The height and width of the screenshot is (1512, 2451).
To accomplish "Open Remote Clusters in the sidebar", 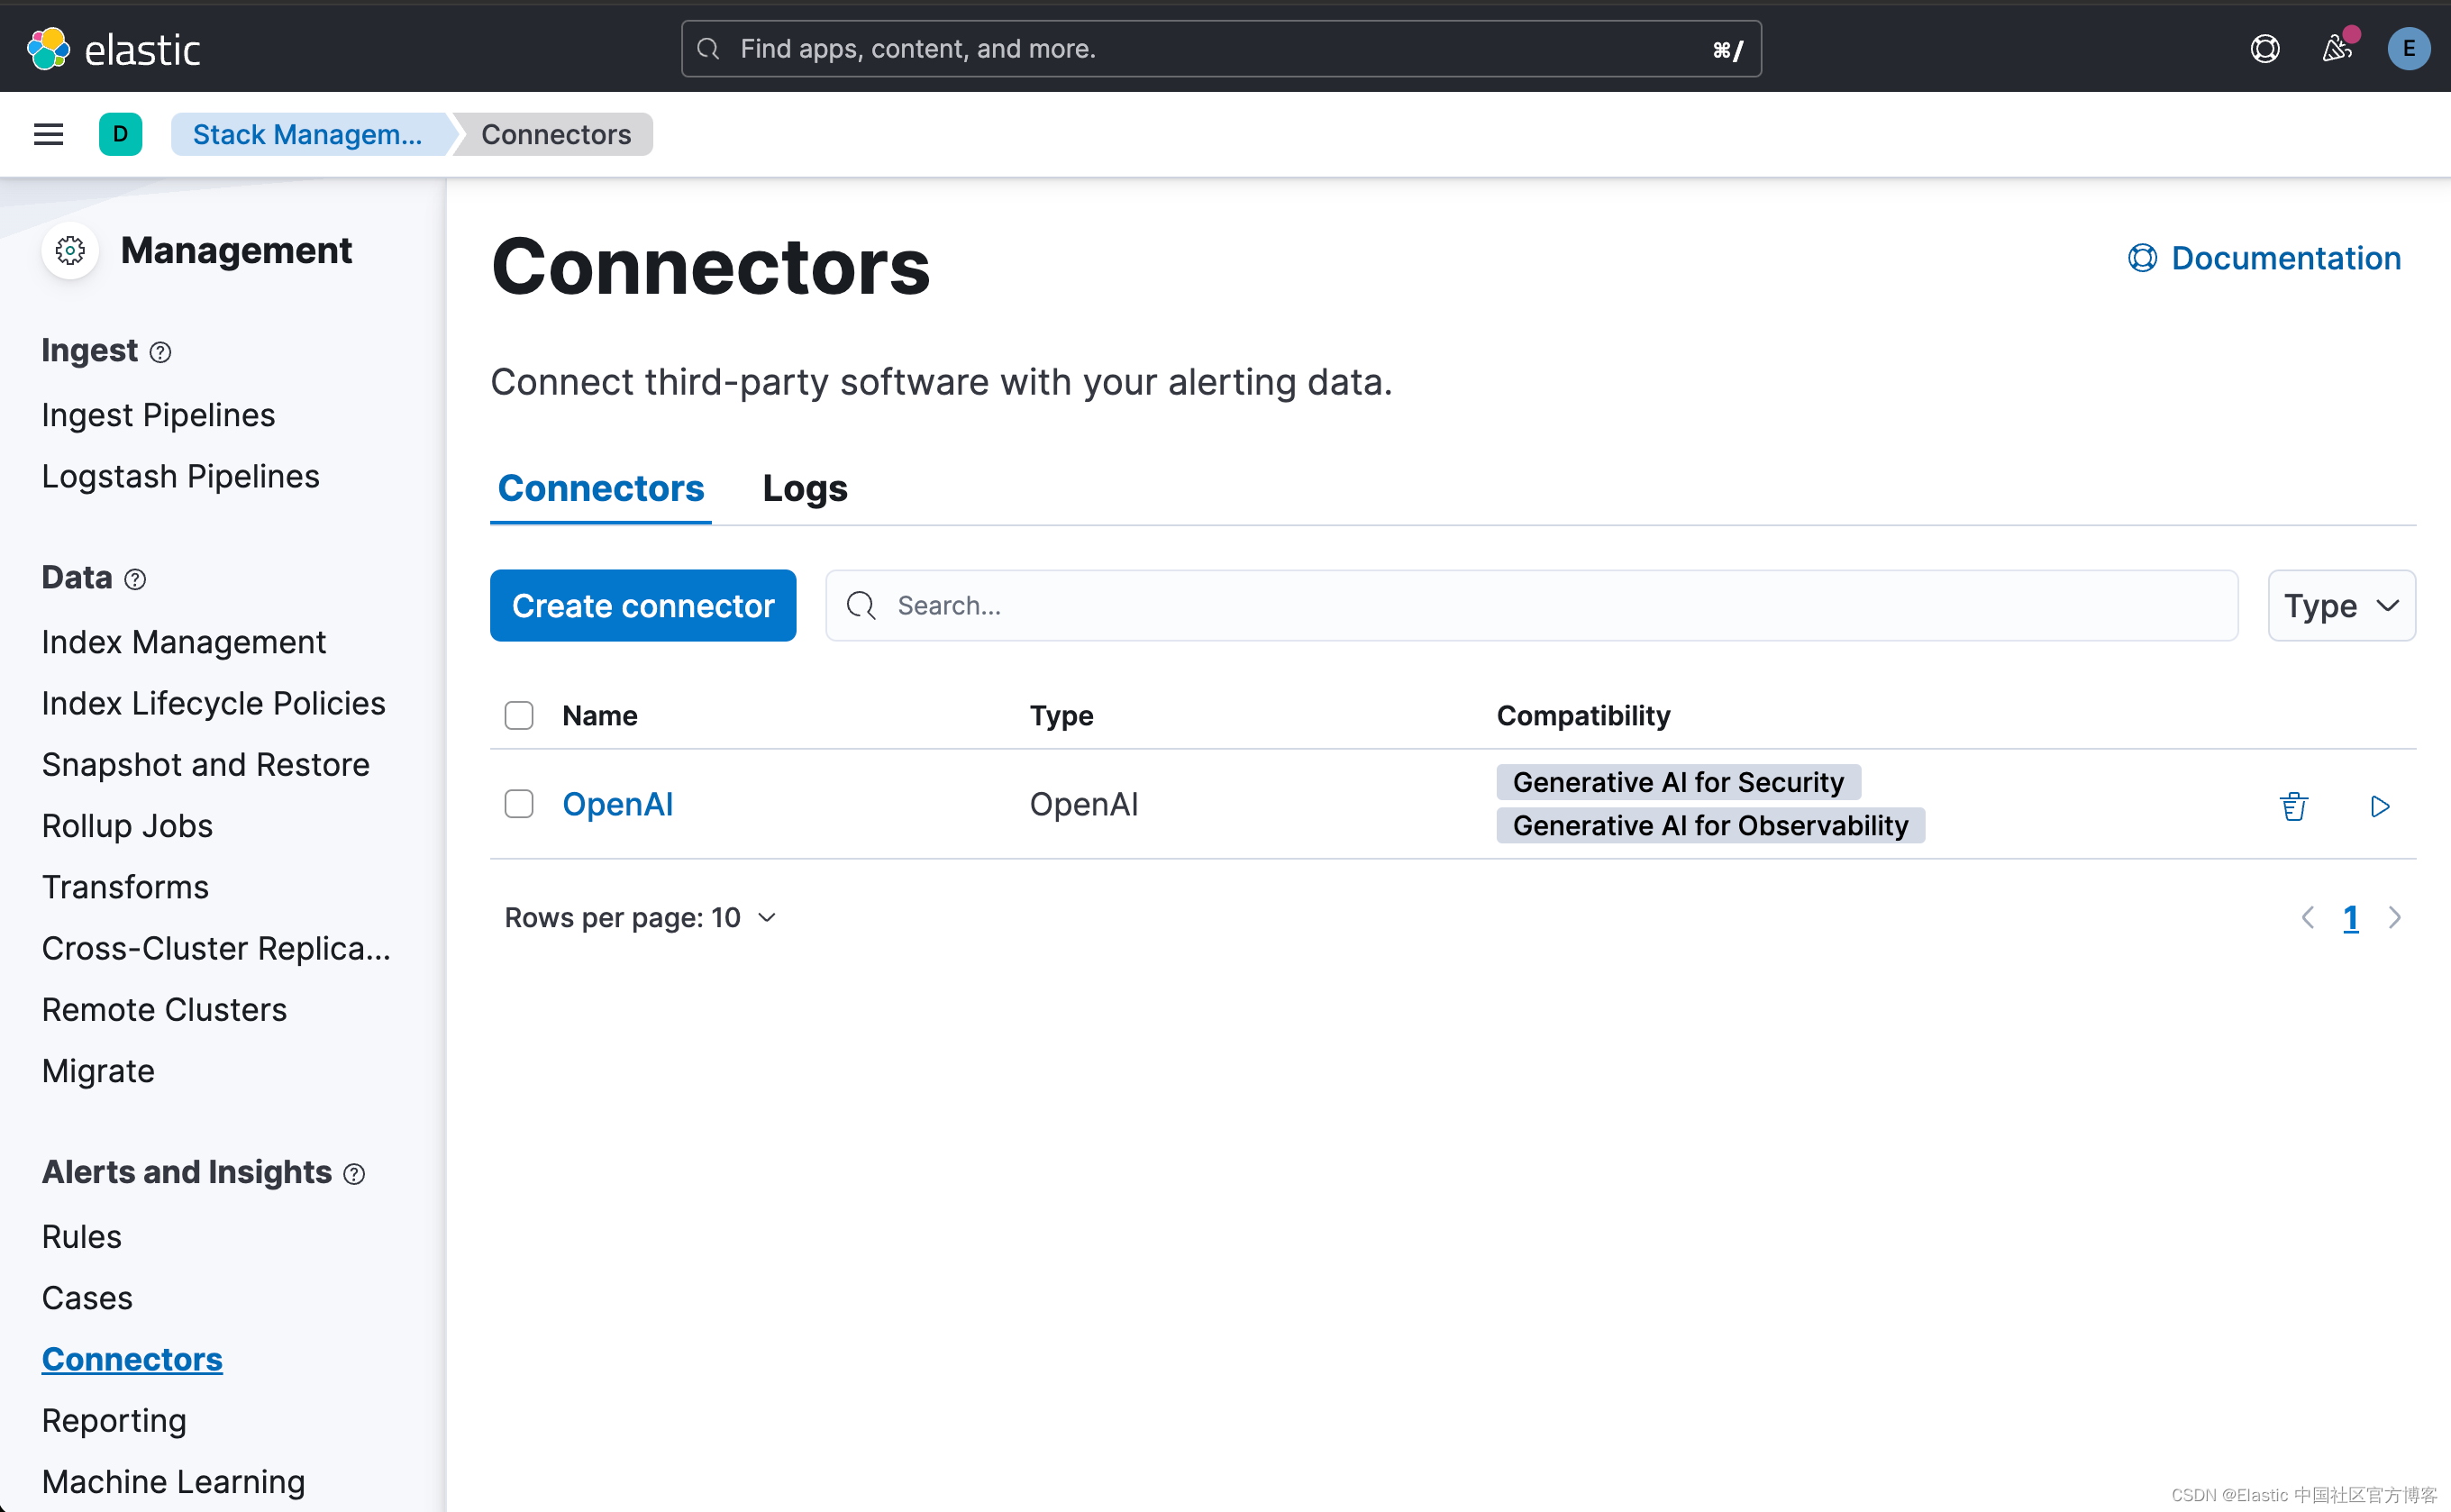I will click(164, 1010).
